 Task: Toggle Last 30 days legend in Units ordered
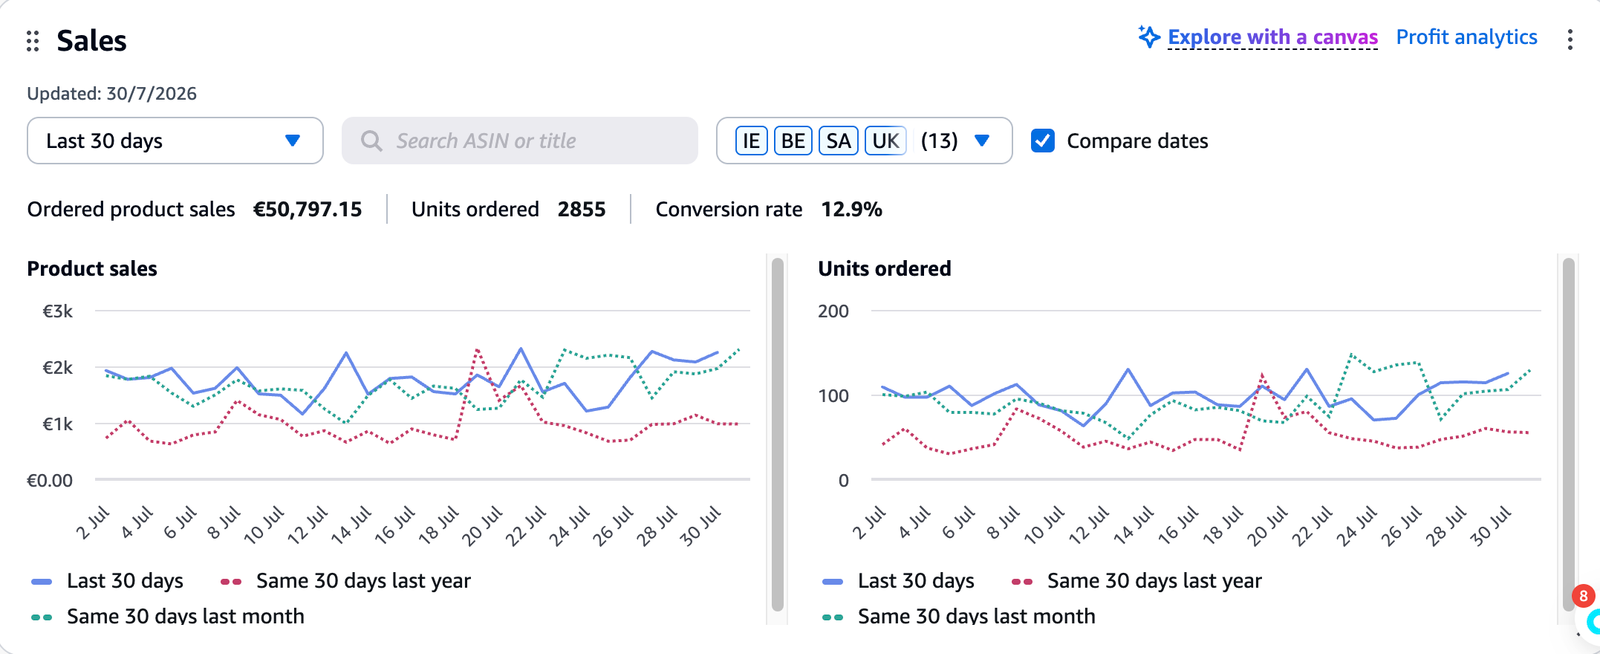point(898,581)
